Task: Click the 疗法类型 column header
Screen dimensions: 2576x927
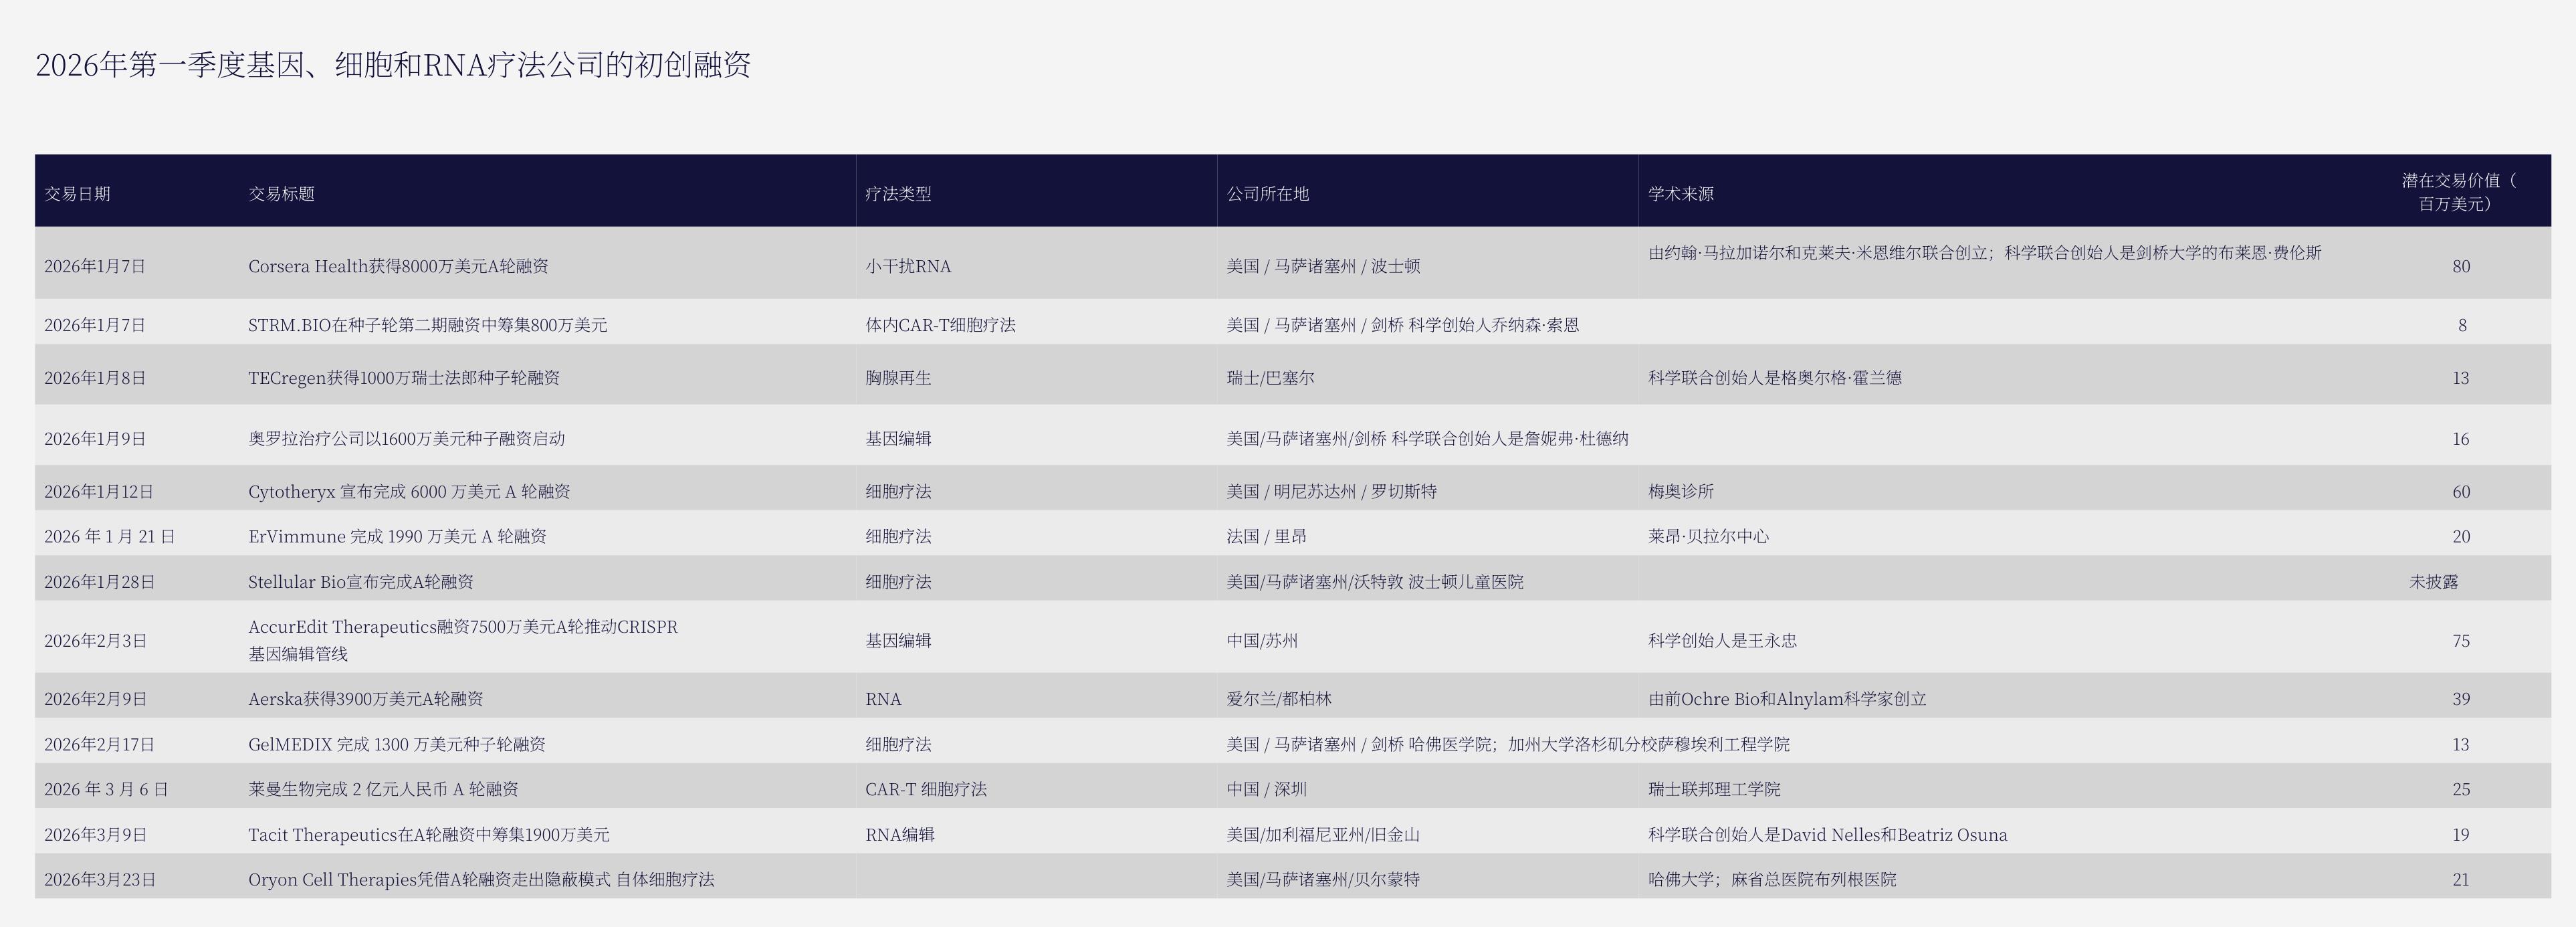Action: coord(898,194)
